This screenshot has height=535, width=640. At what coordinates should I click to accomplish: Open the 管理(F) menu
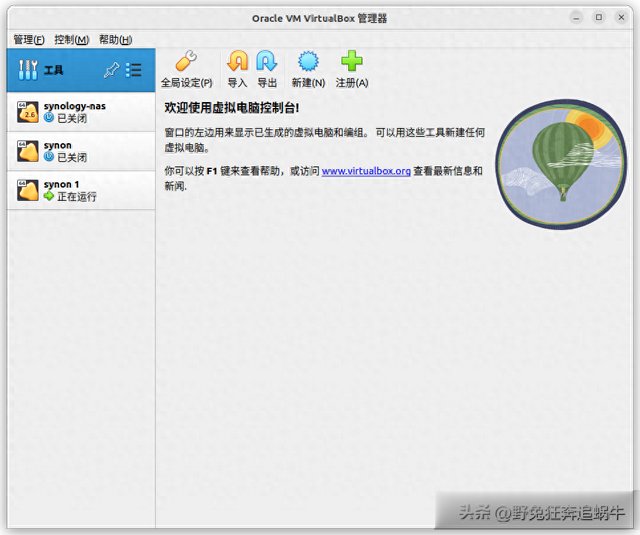(29, 40)
